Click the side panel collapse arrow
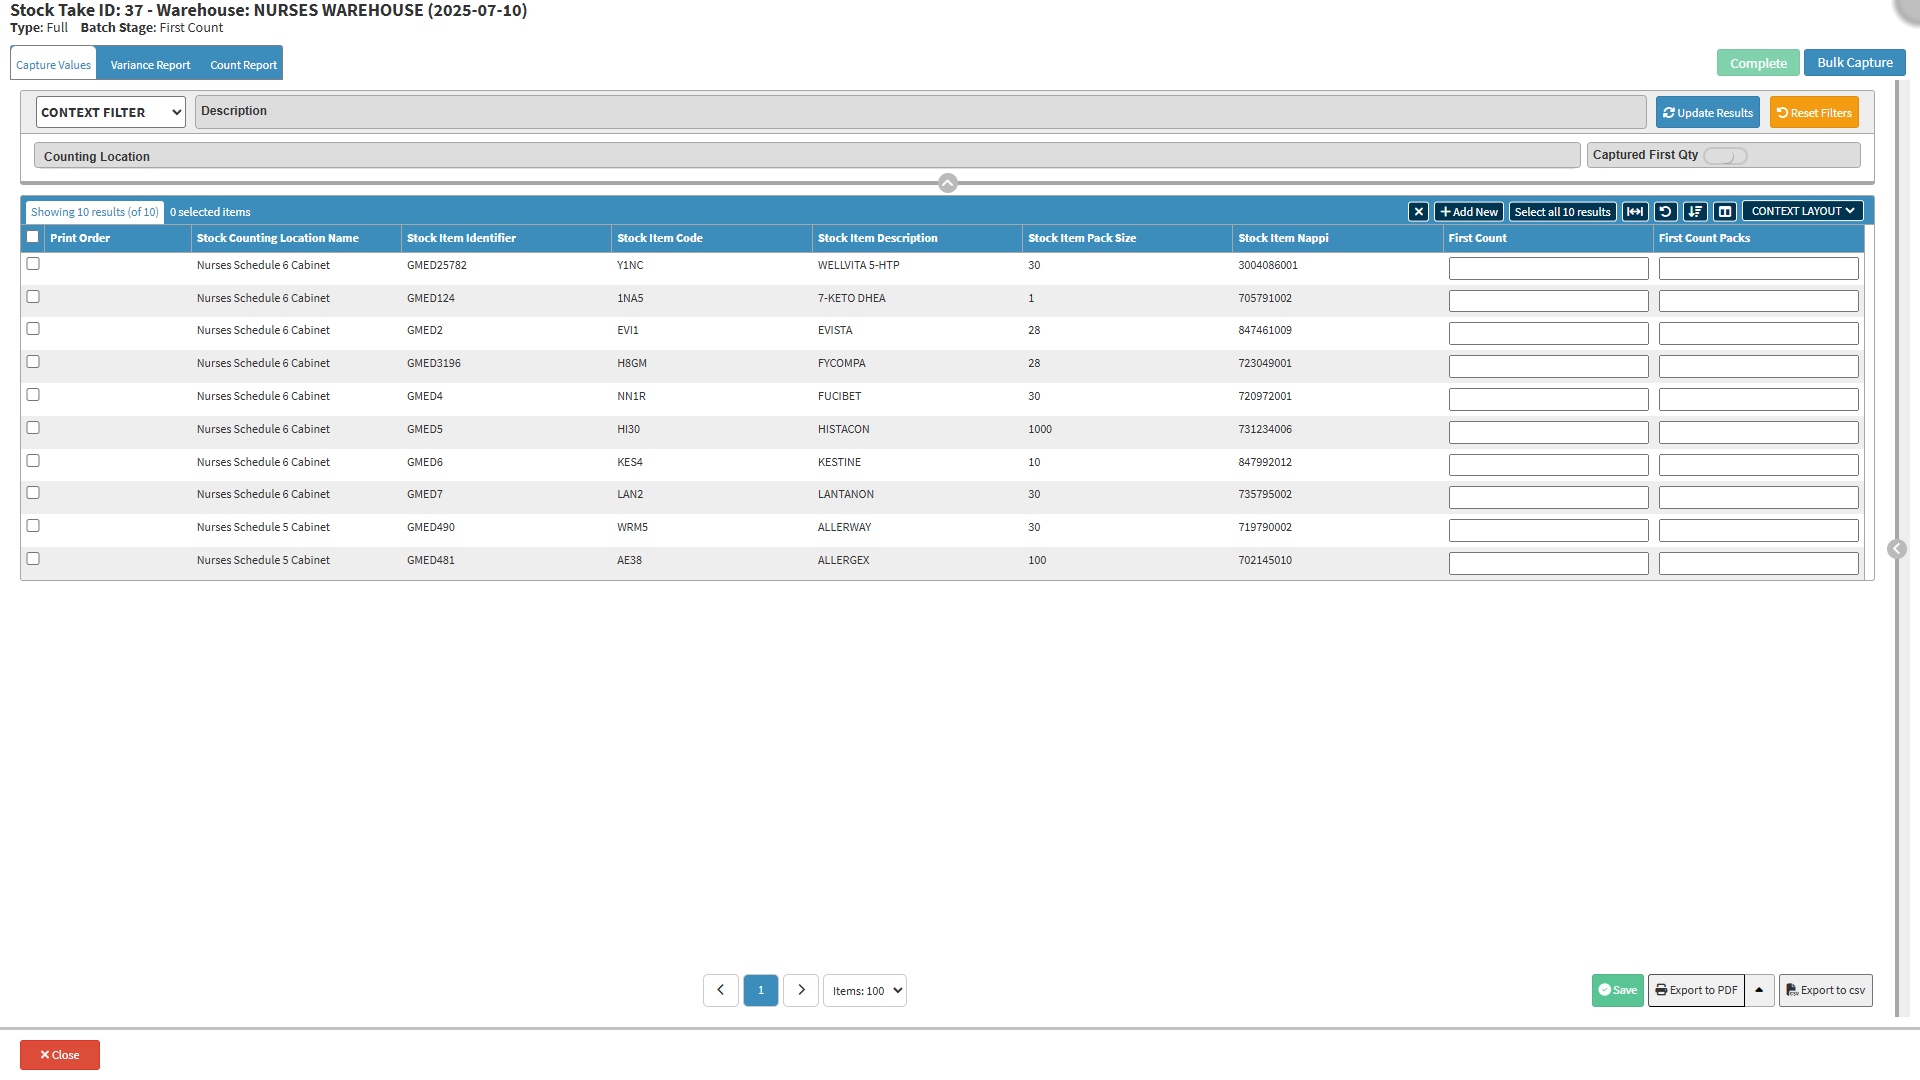Image resolution: width=1920 pixels, height=1080 pixels. click(x=1896, y=549)
